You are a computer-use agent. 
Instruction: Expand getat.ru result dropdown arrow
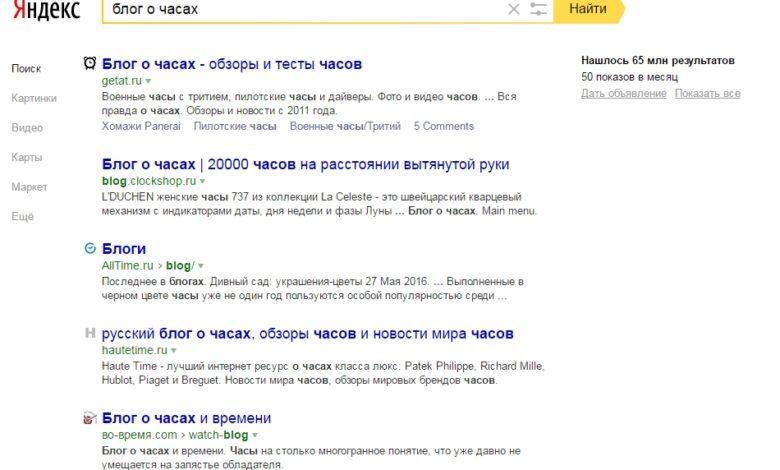point(148,81)
